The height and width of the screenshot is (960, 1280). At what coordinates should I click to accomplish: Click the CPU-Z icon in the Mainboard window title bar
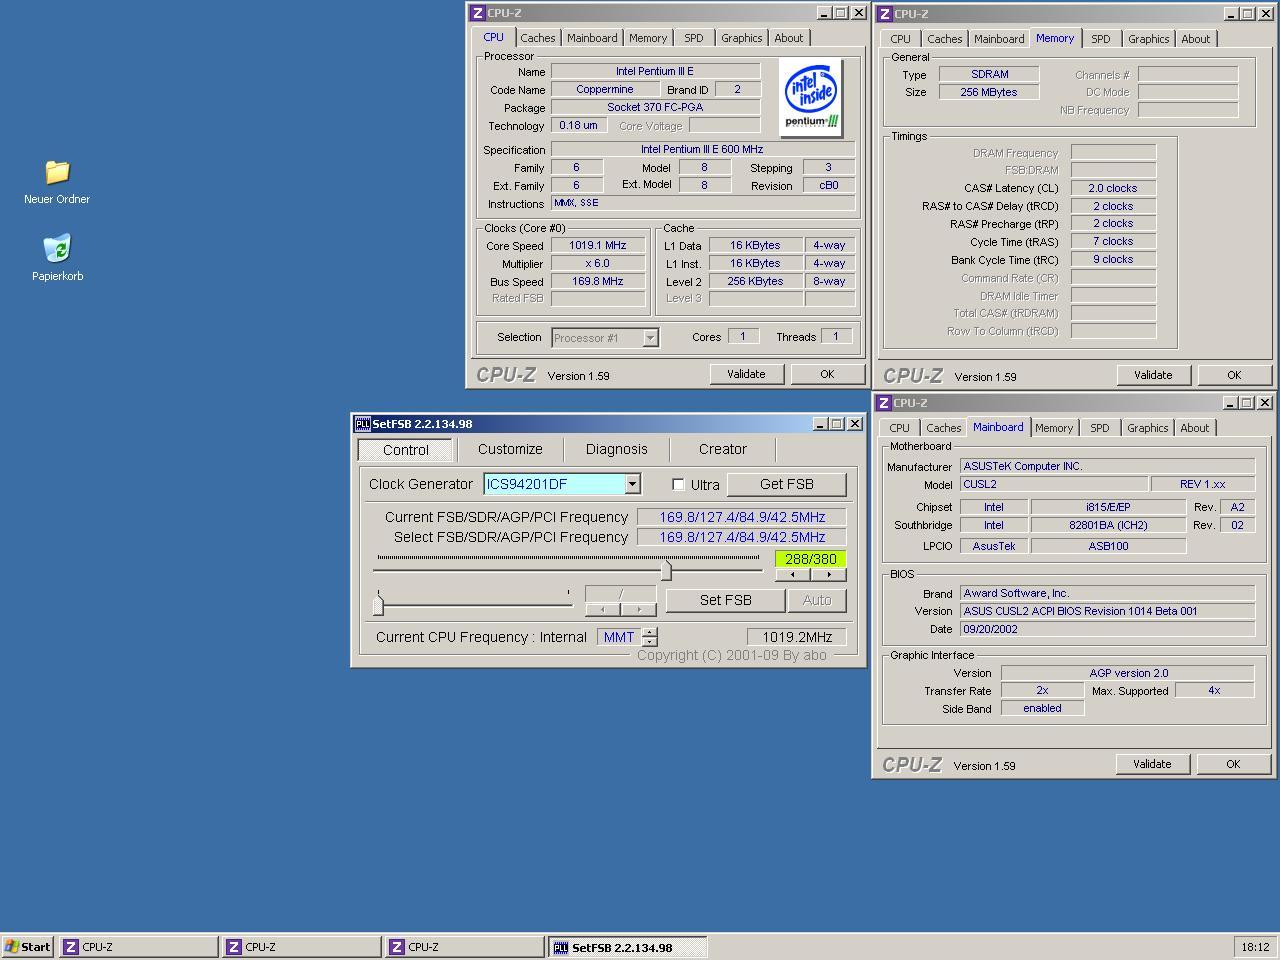click(x=884, y=403)
